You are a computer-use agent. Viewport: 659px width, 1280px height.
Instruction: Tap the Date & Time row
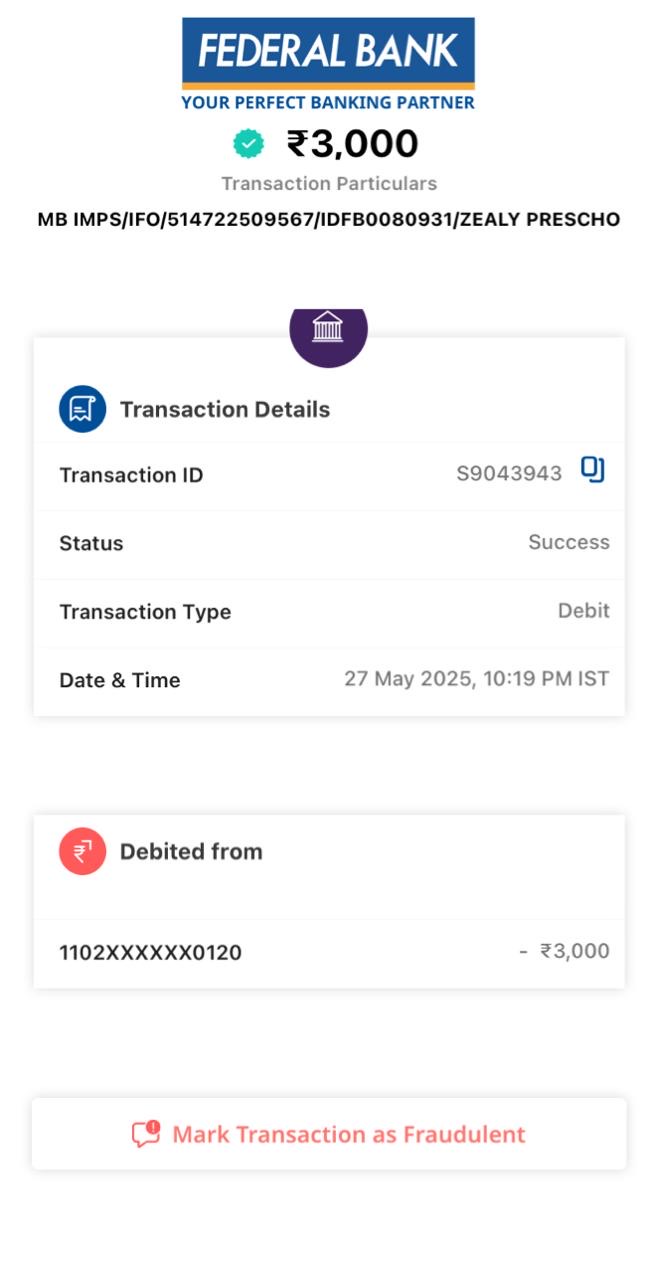(x=328, y=680)
